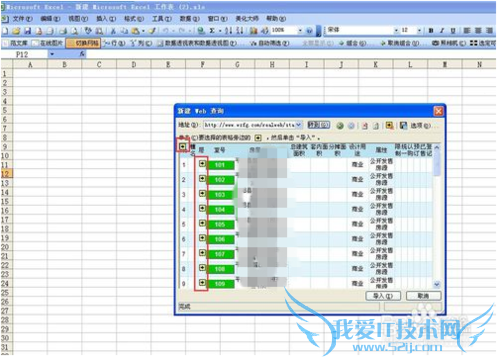Toggle Underline formatting
Image resolution: width=500 pixels, height=362 pixels.
point(453,31)
